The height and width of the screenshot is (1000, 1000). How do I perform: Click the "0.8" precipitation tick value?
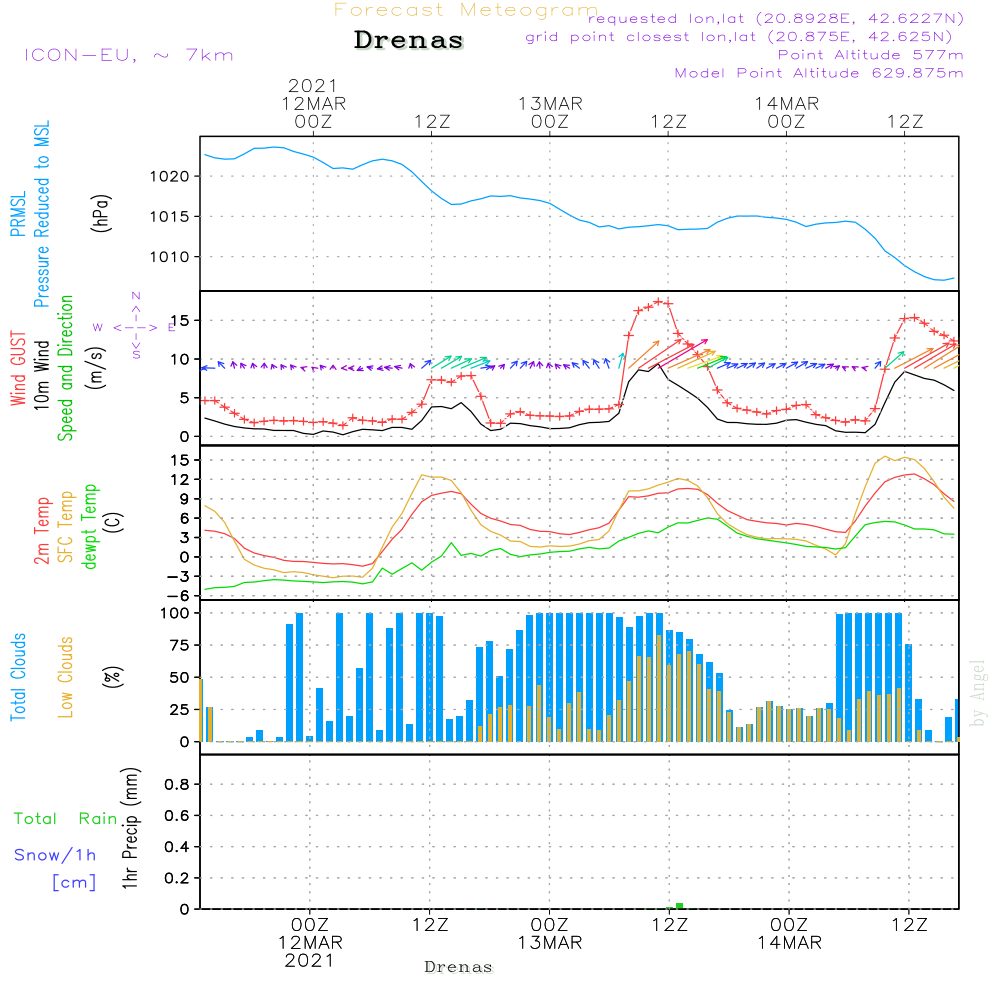coord(177,784)
